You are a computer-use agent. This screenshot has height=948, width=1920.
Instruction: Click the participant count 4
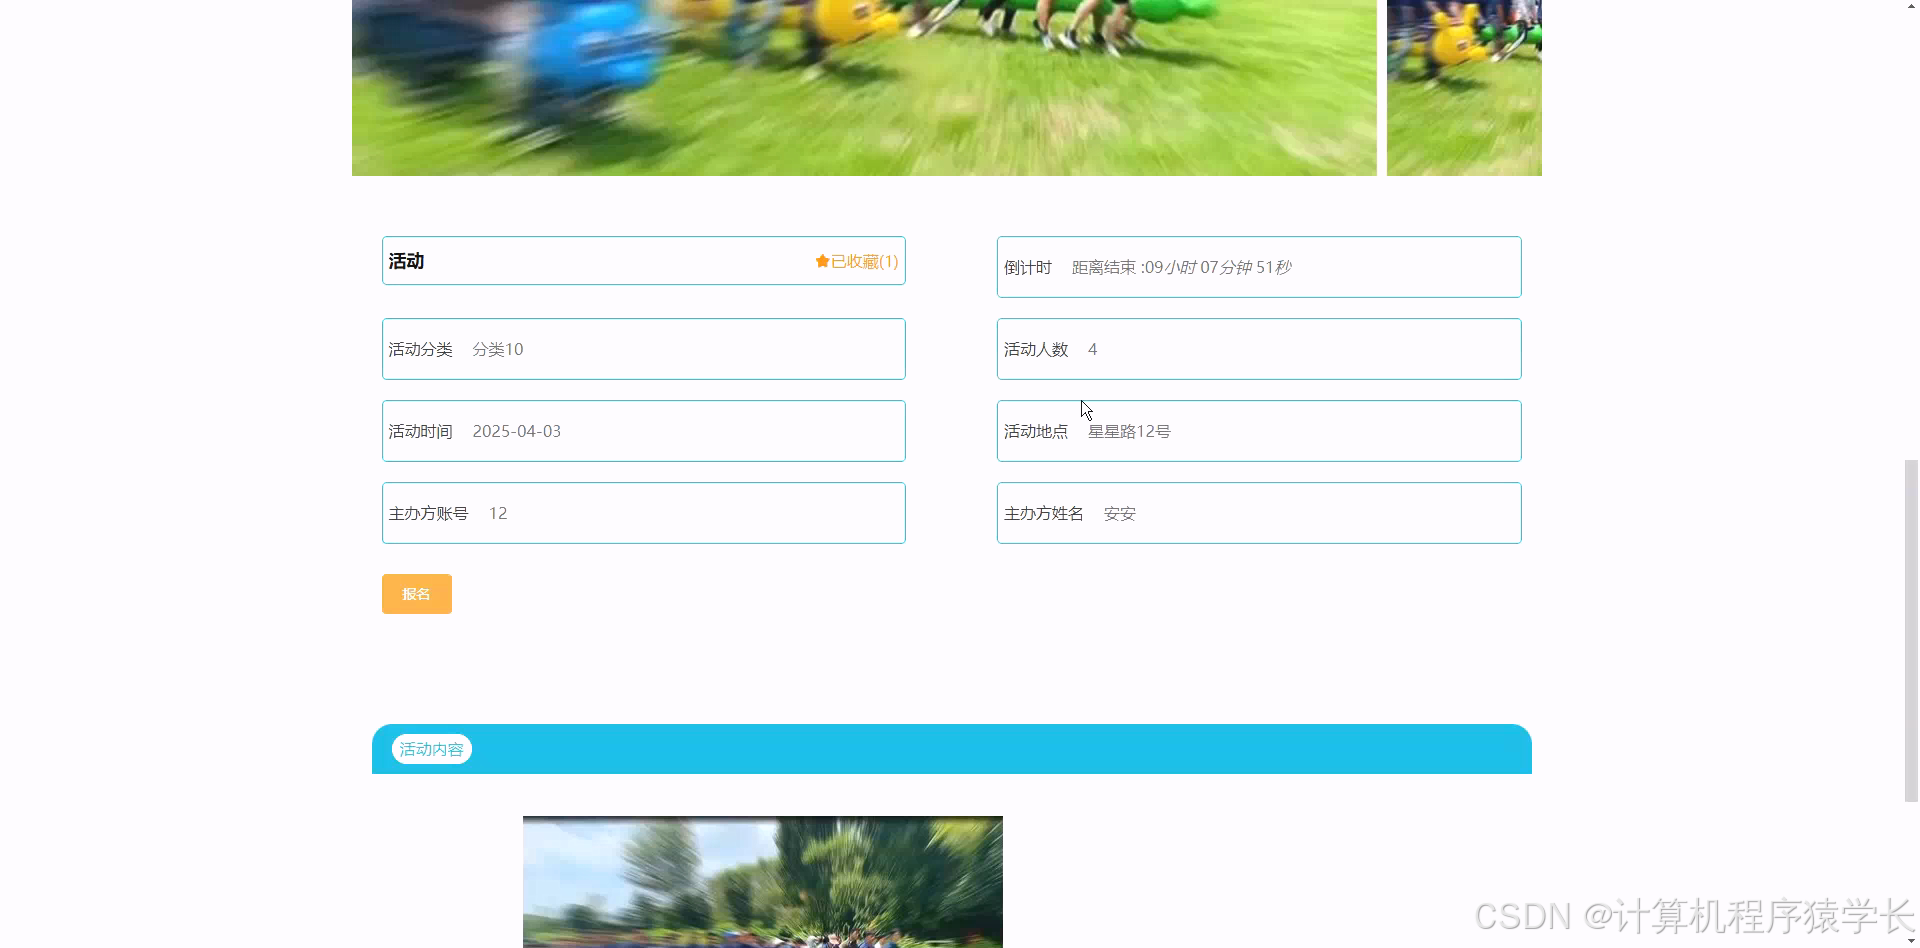click(x=1093, y=349)
